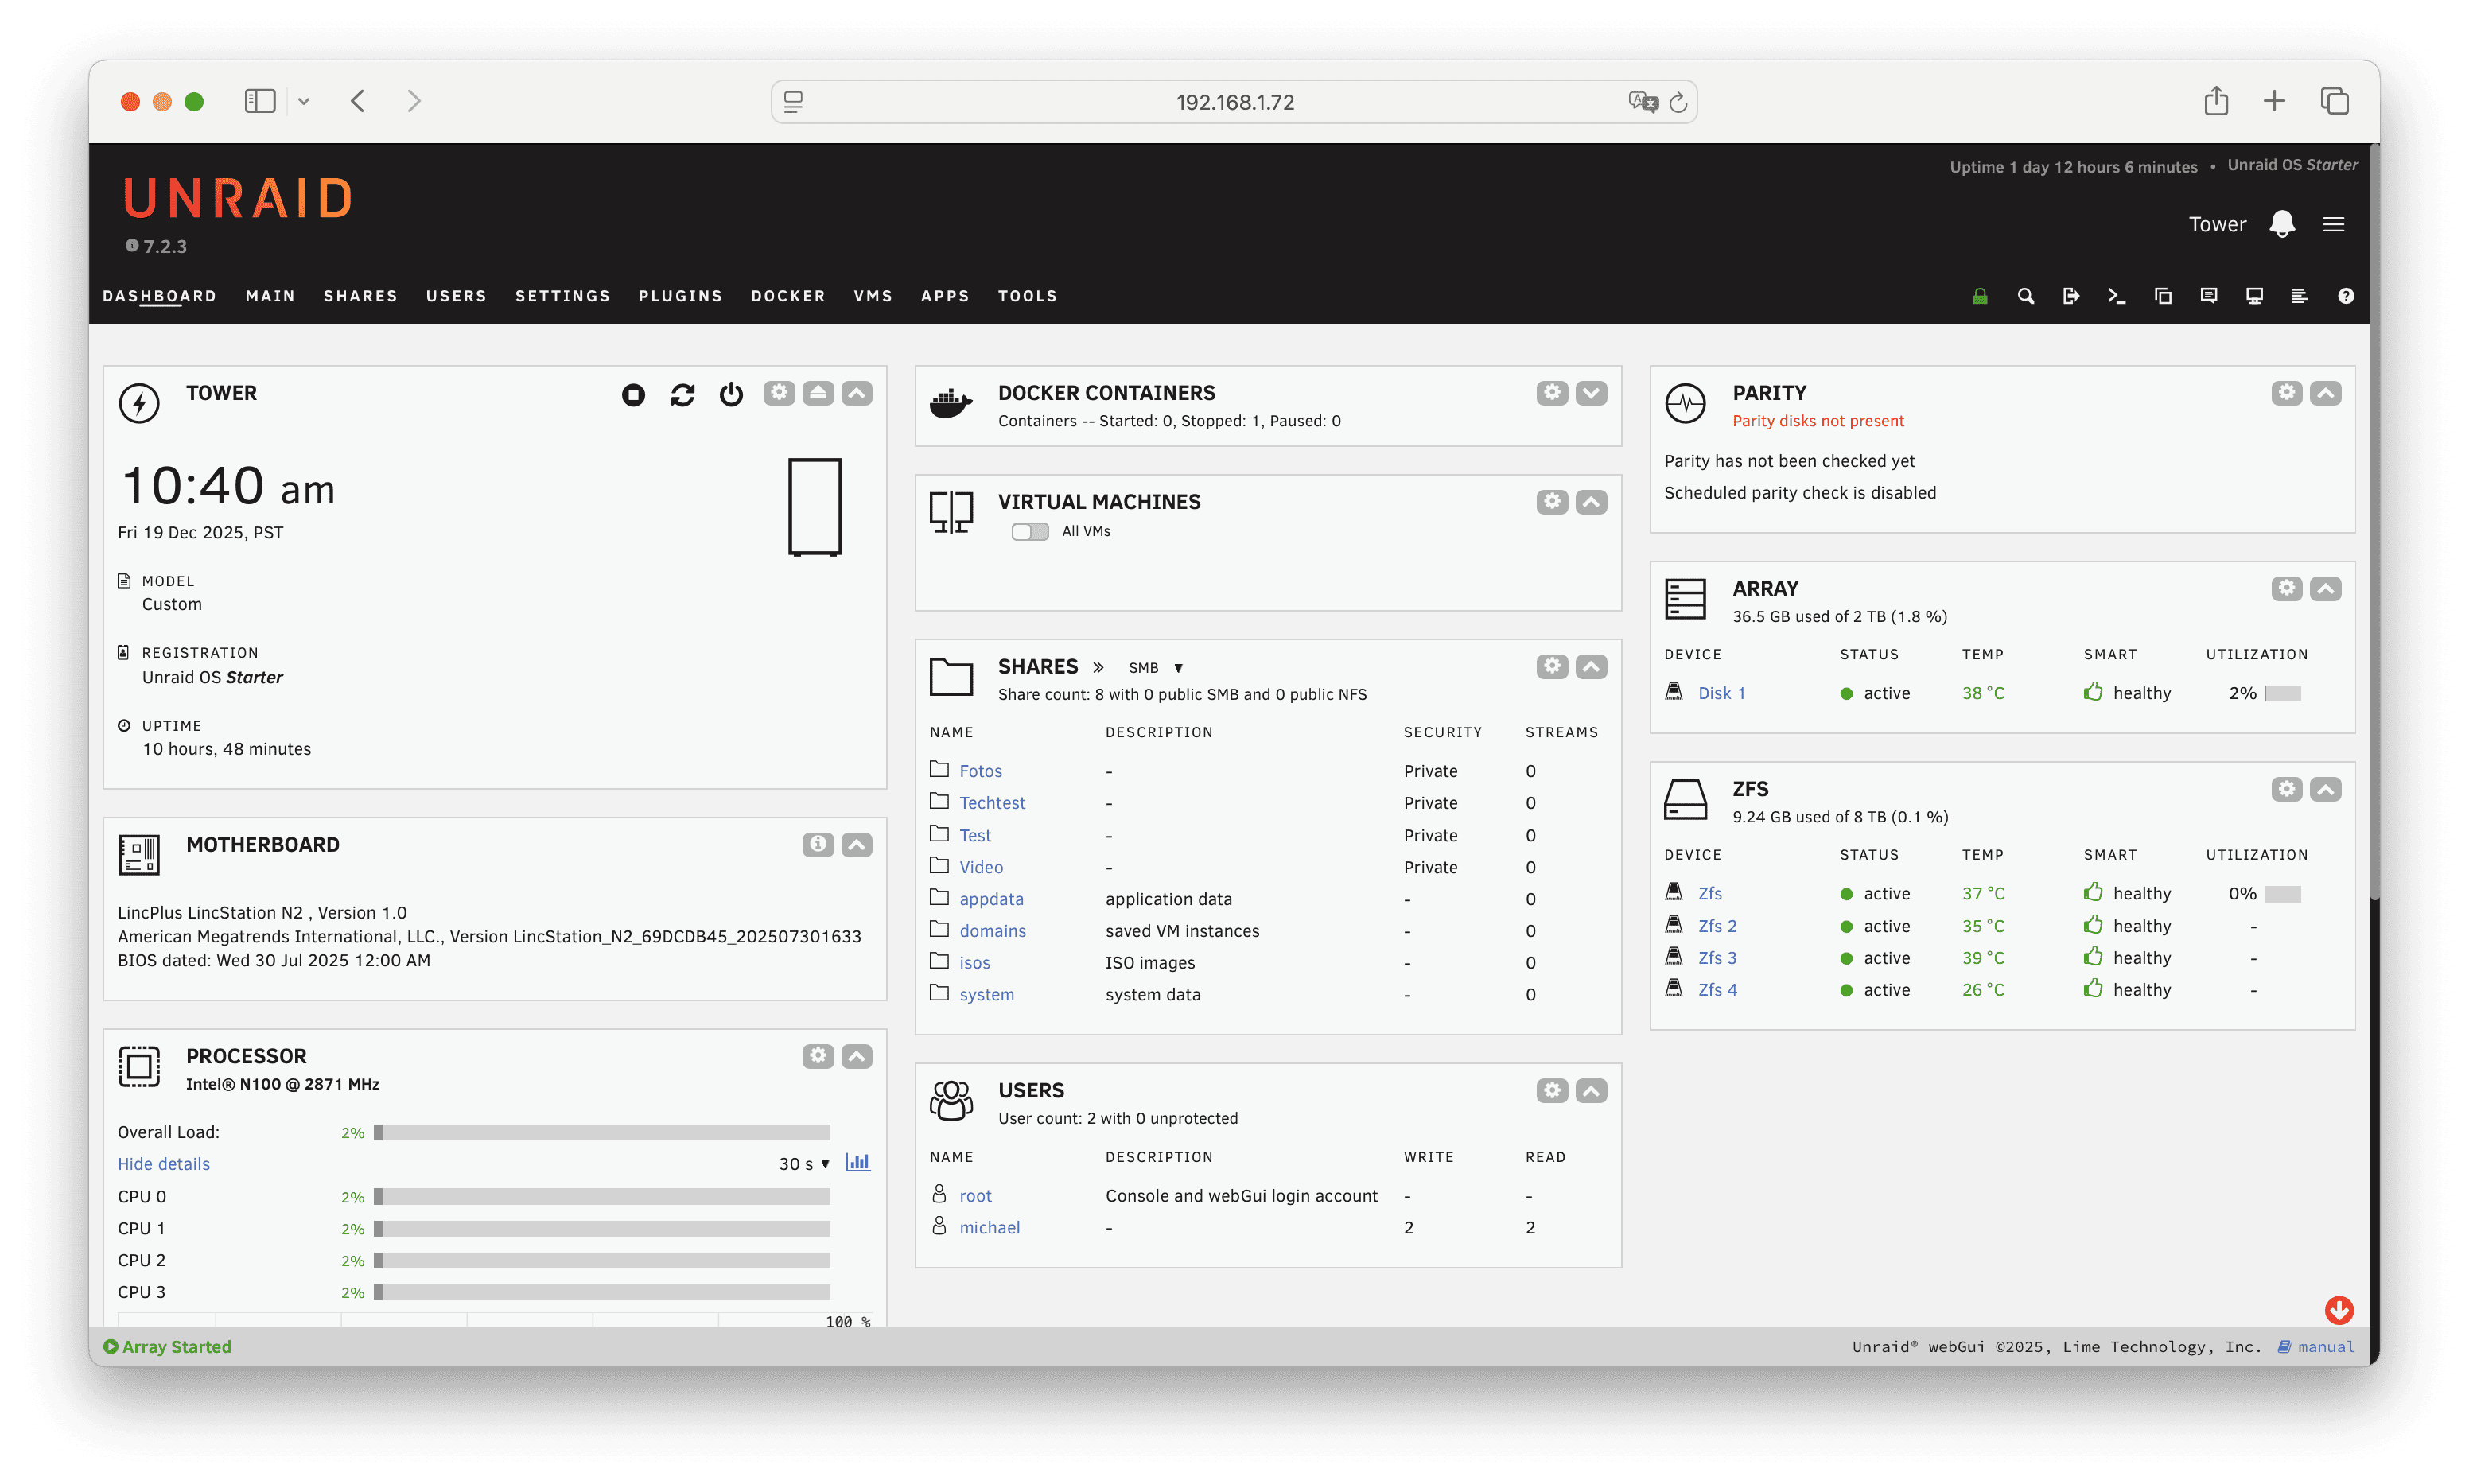Image resolution: width=2469 pixels, height=1484 pixels.
Task: Click the stop array icon in Tower panel
Action: (x=633, y=395)
